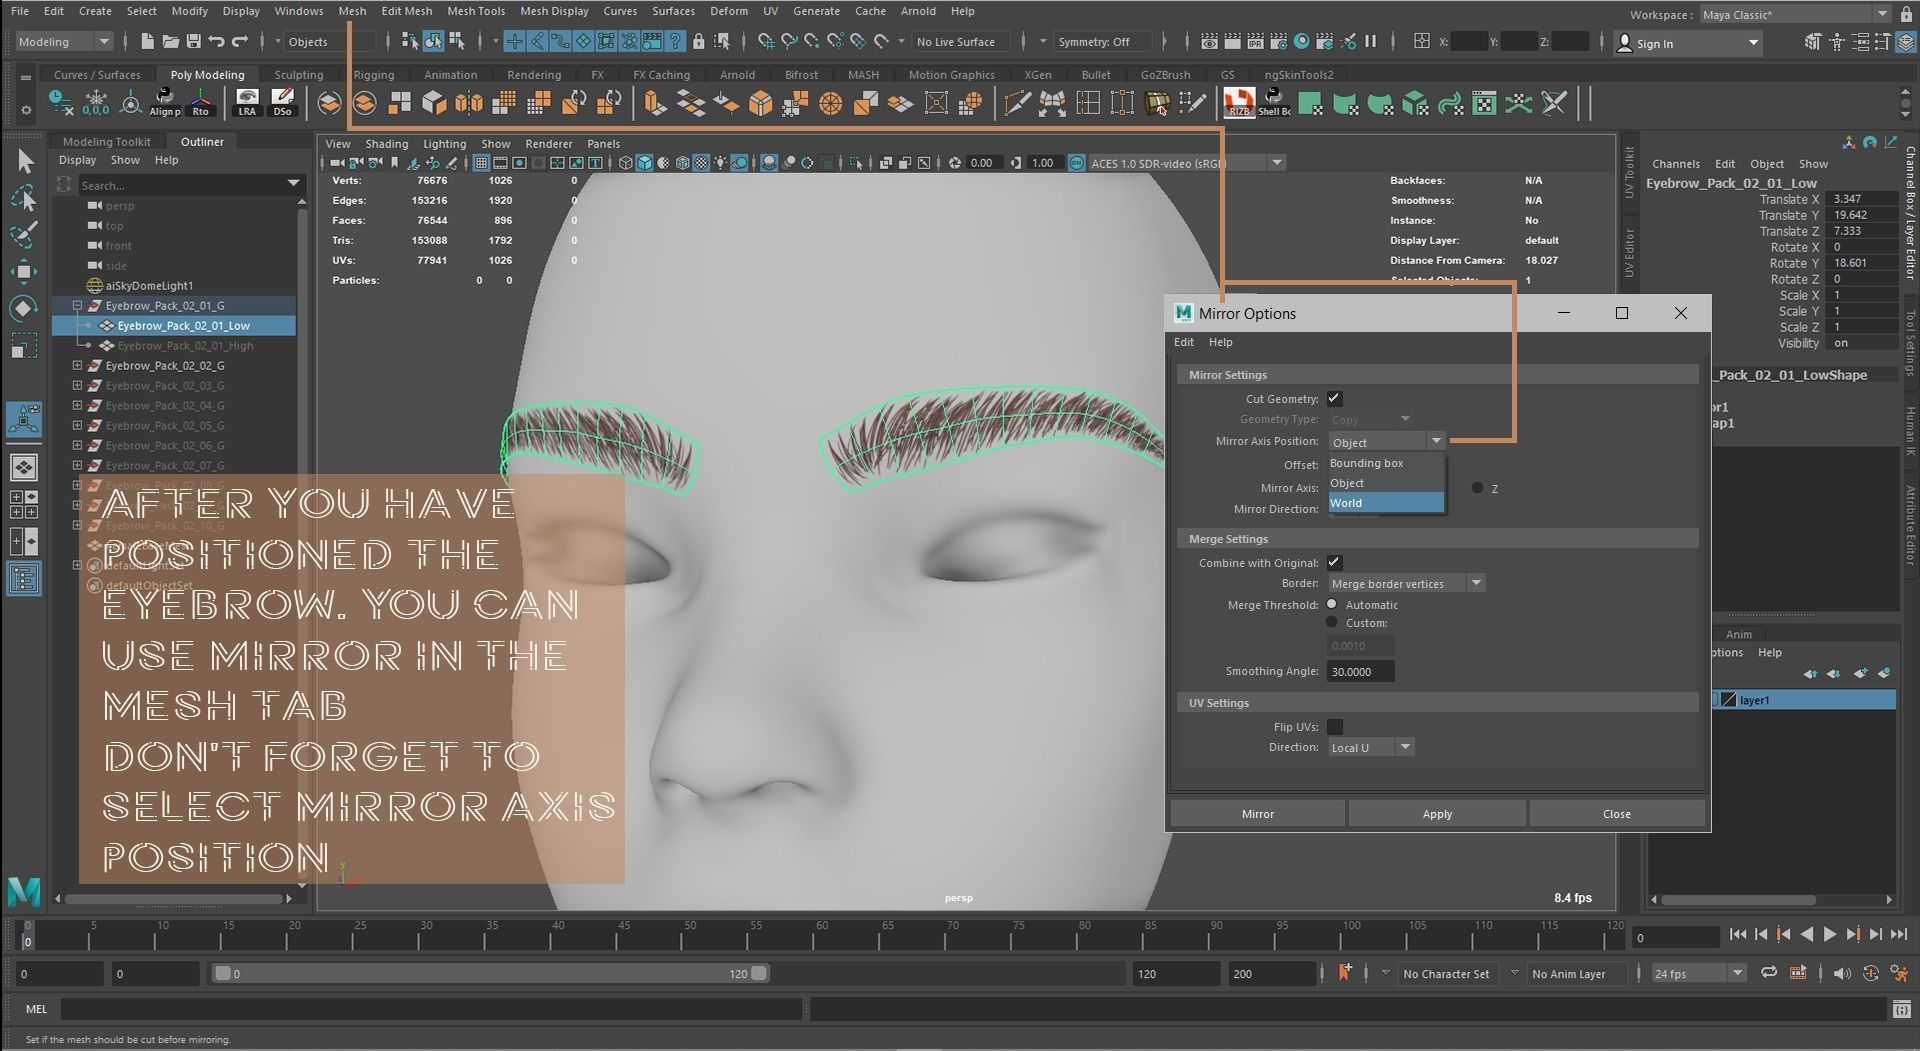Open the UV Direction Local U dropdown
This screenshot has width=1920, height=1051.
[x=1370, y=747]
